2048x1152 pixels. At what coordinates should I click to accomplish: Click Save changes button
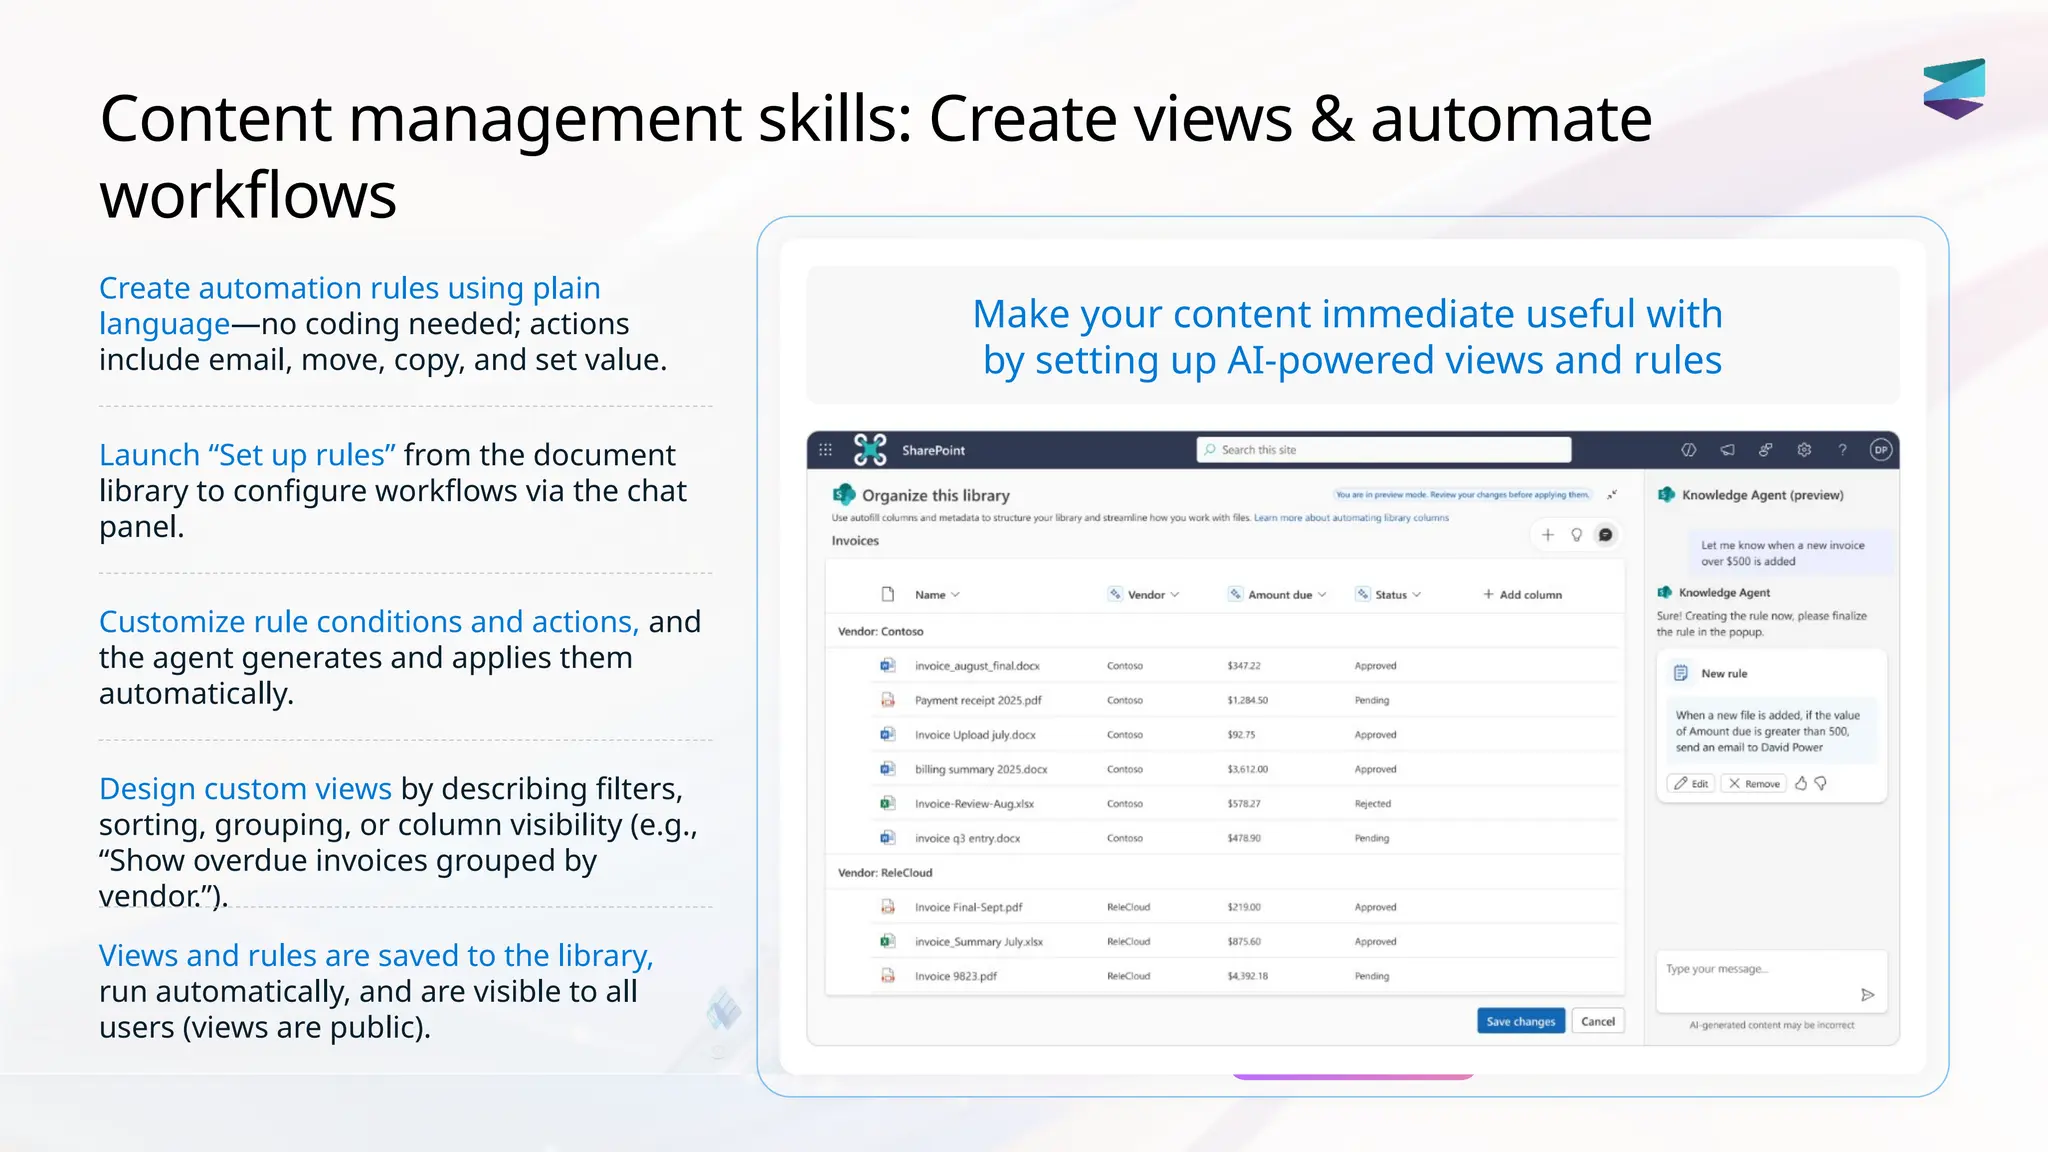click(x=1520, y=1021)
